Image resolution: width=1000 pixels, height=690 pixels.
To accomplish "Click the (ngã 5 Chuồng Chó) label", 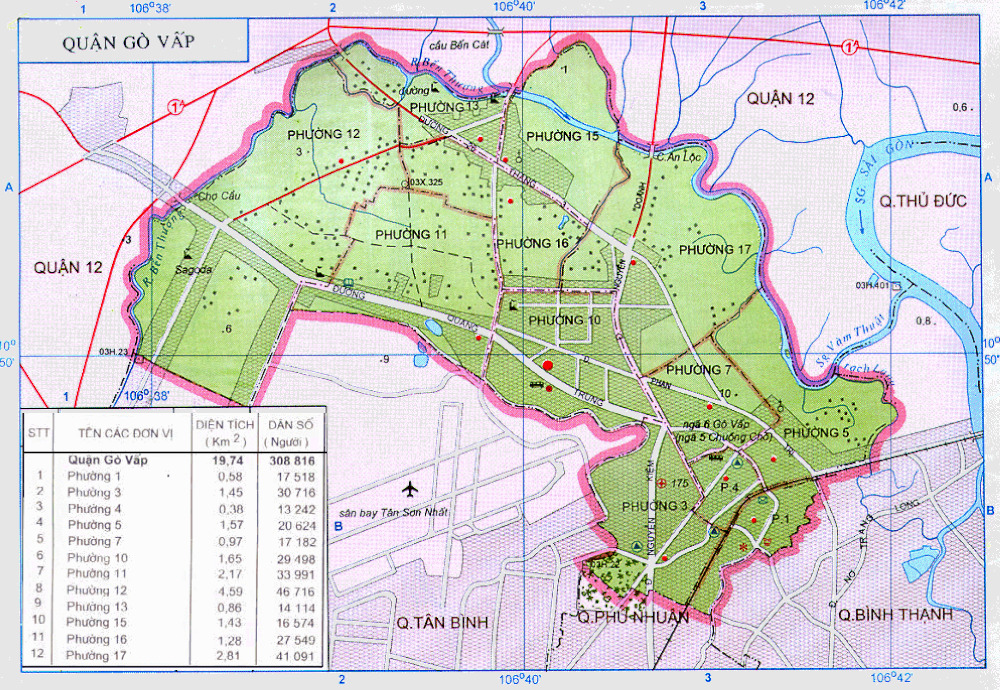I will 723,437.
